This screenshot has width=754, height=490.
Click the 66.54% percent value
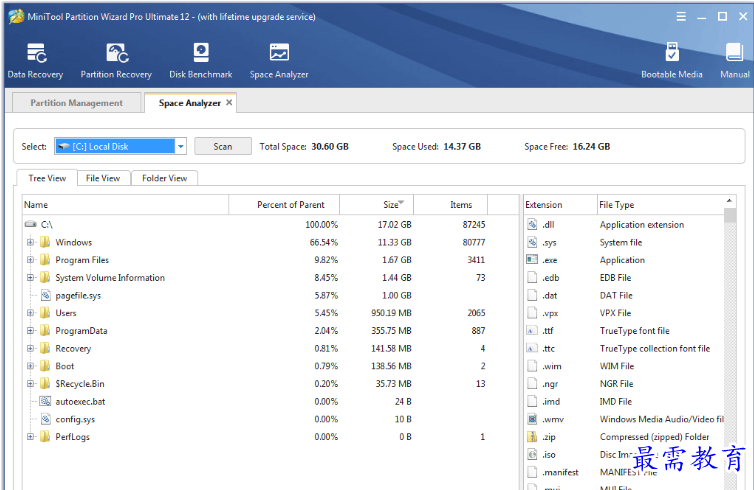324,242
